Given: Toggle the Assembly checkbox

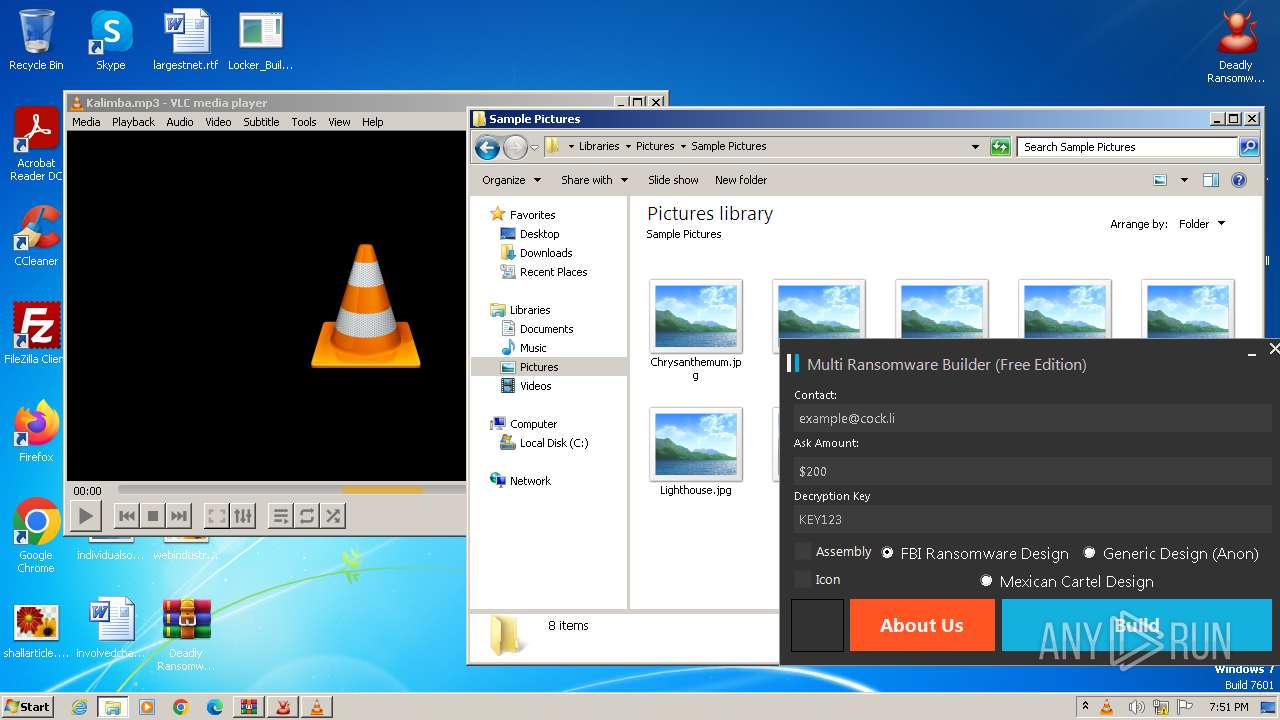Looking at the screenshot, I should (803, 552).
